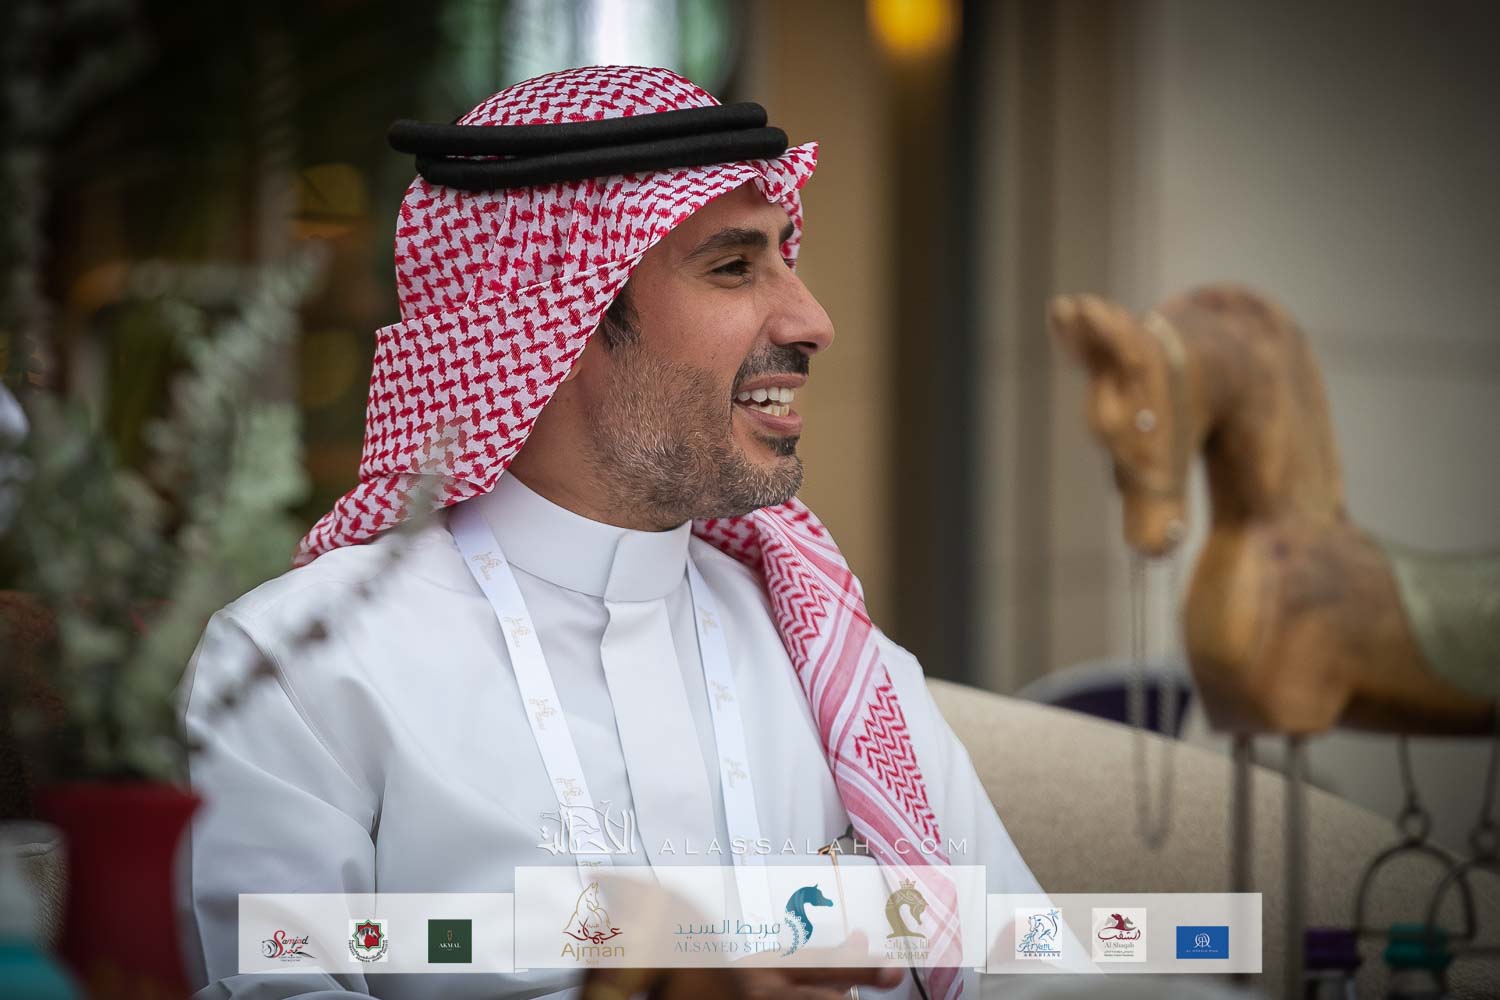Open the Ajman stud horse logo
The width and height of the screenshot is (1500, 1000).
click(x=595, y=925)
